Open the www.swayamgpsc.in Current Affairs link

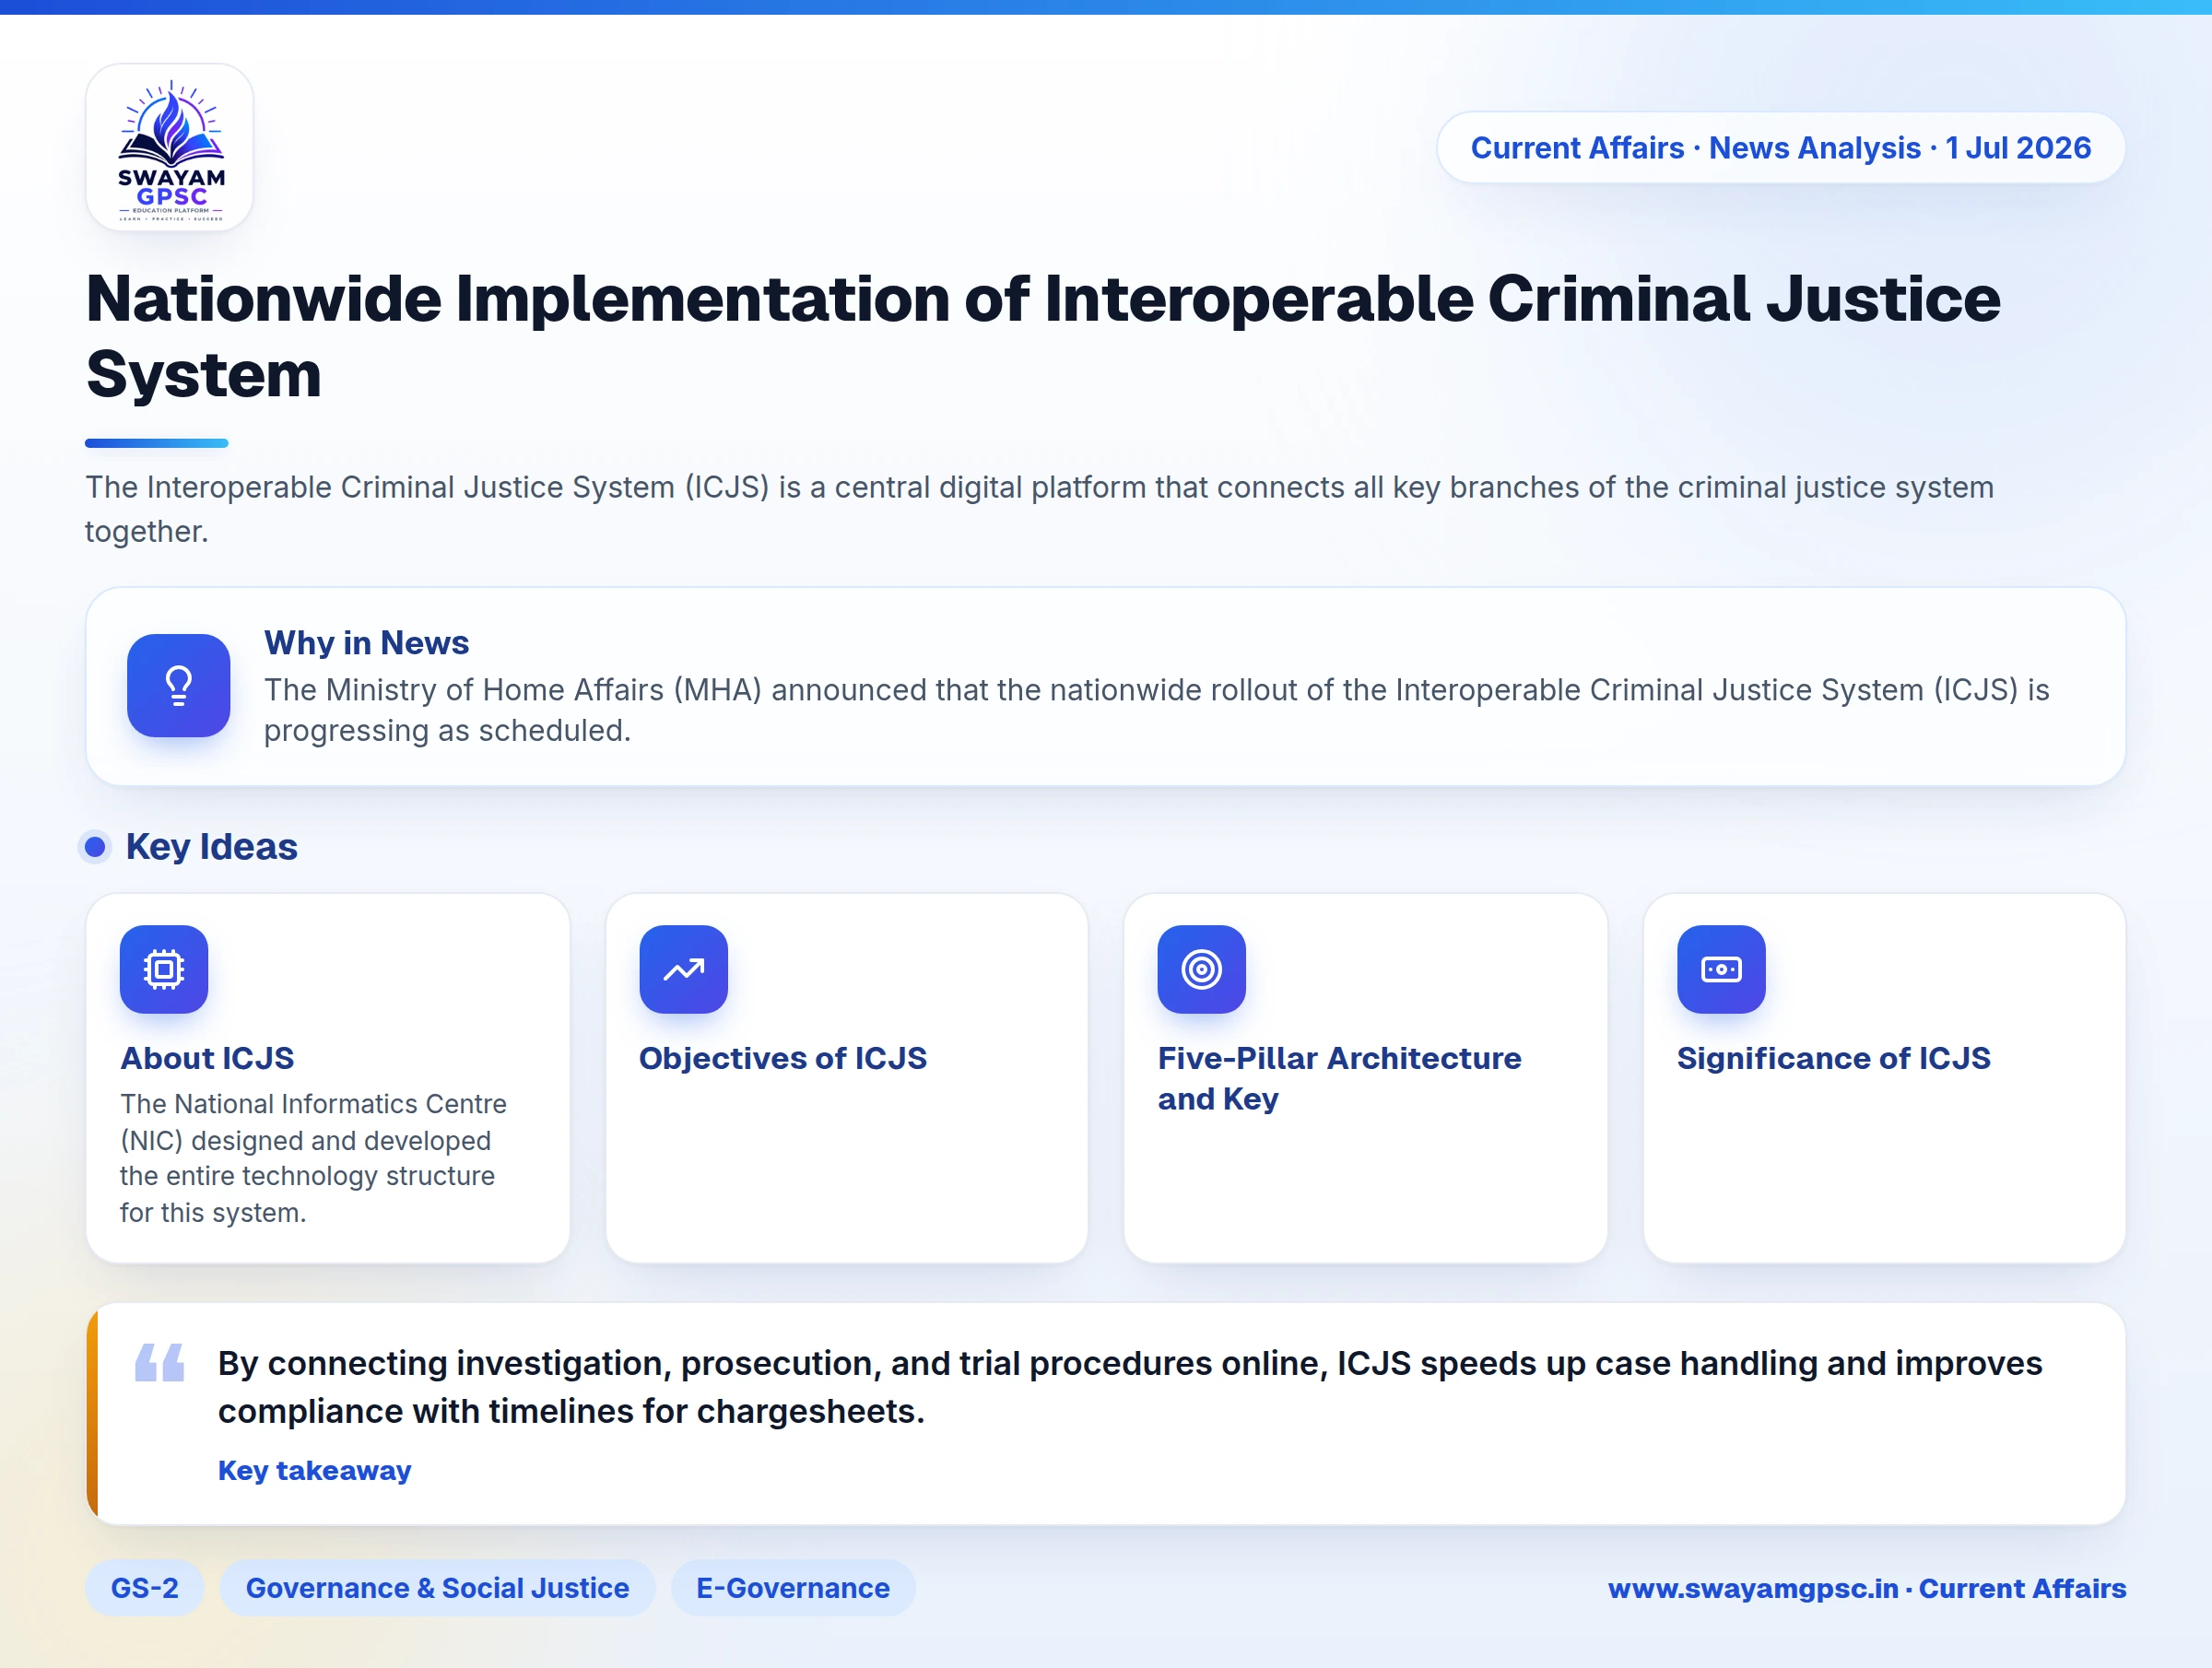pos(1867,1588)
